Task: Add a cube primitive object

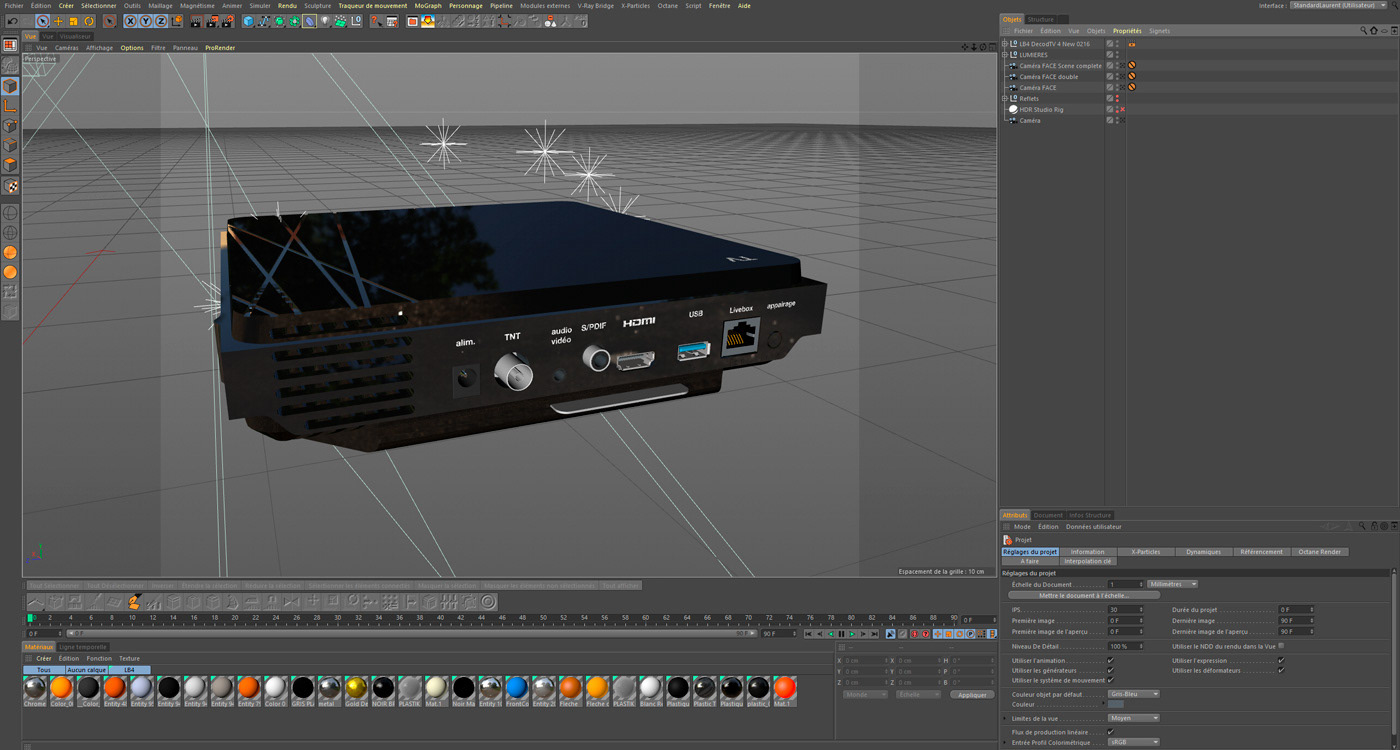Action: click(249, 21)
